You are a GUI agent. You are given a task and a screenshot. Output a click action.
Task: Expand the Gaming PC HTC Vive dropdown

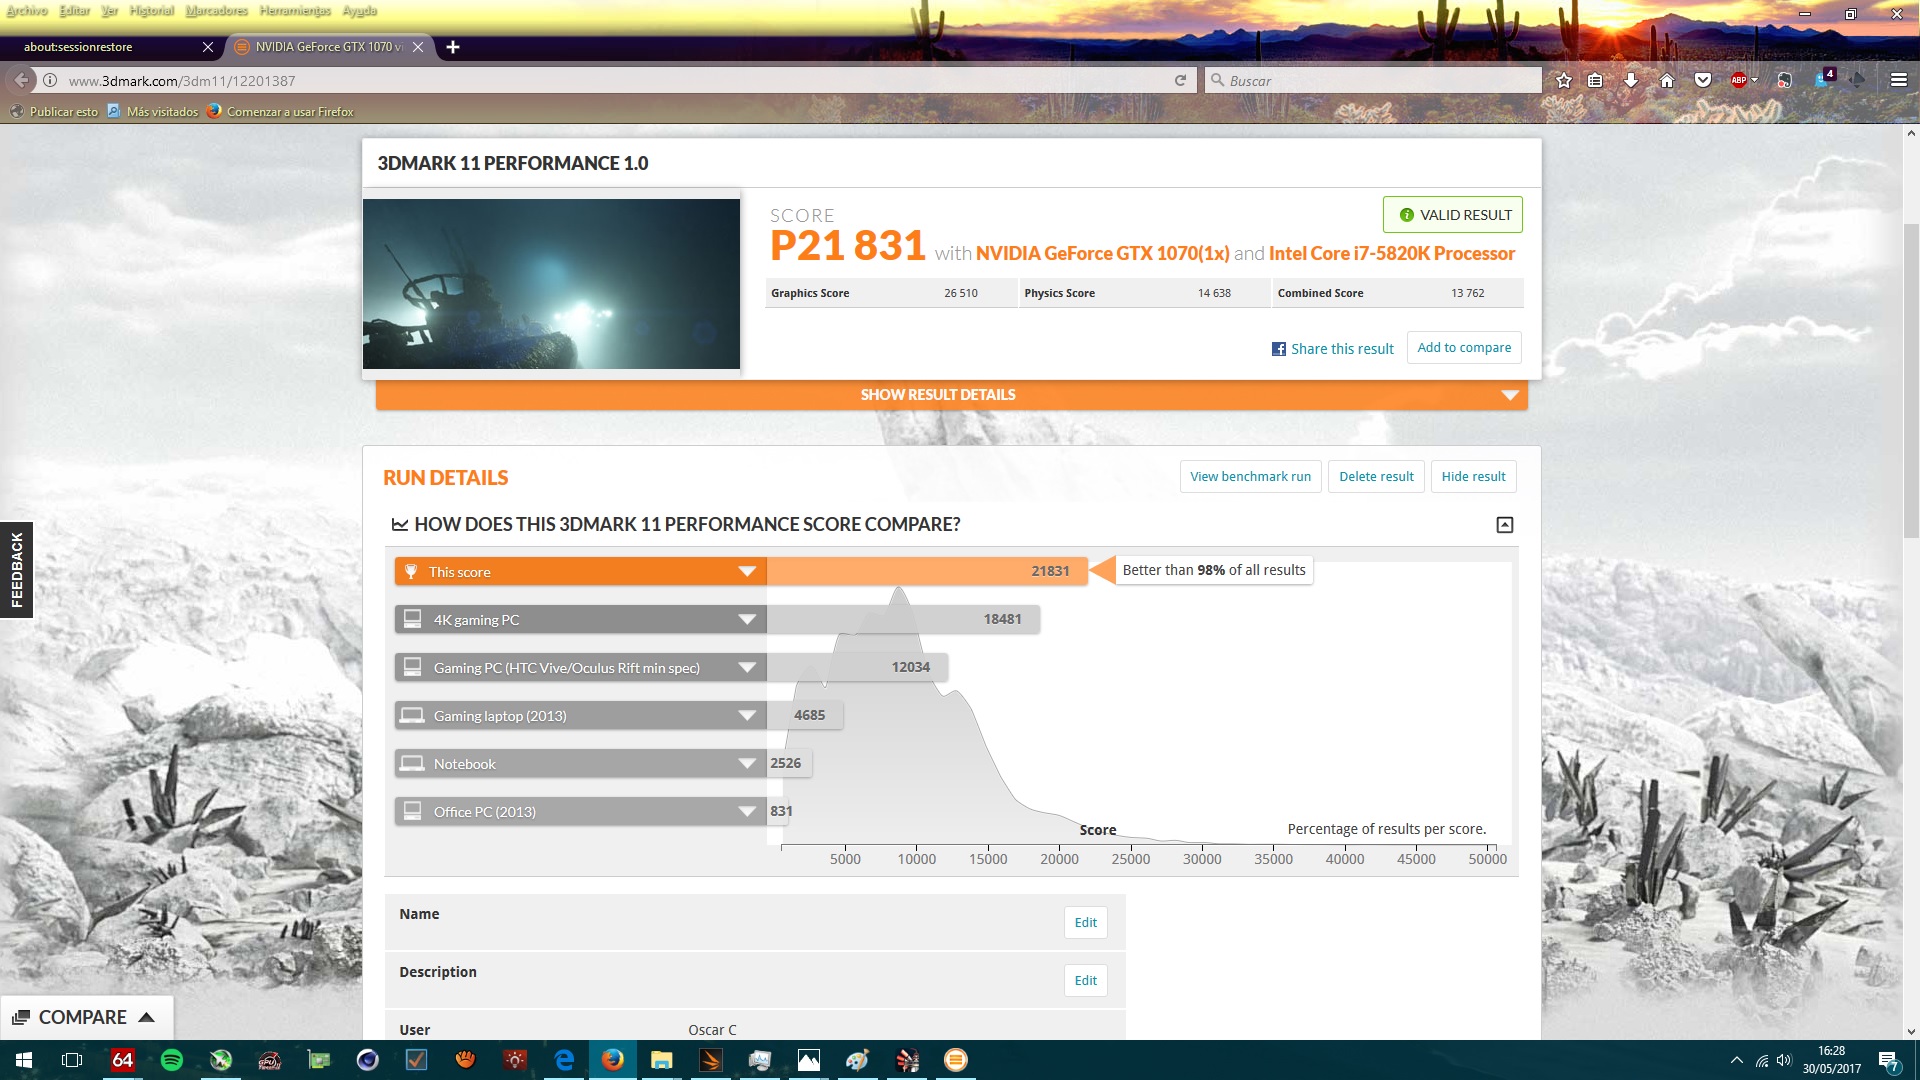click(747, 668)
